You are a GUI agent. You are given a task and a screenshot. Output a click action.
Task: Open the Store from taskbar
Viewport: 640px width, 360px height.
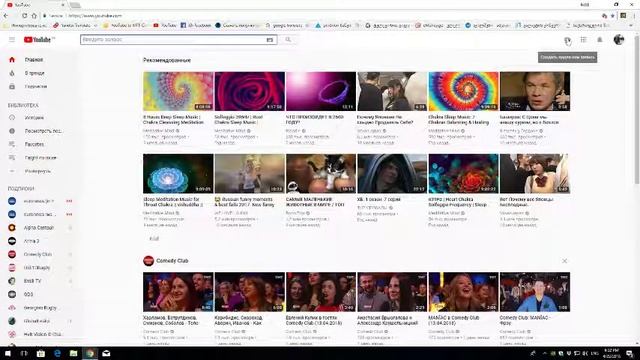(x=41, y=353)
